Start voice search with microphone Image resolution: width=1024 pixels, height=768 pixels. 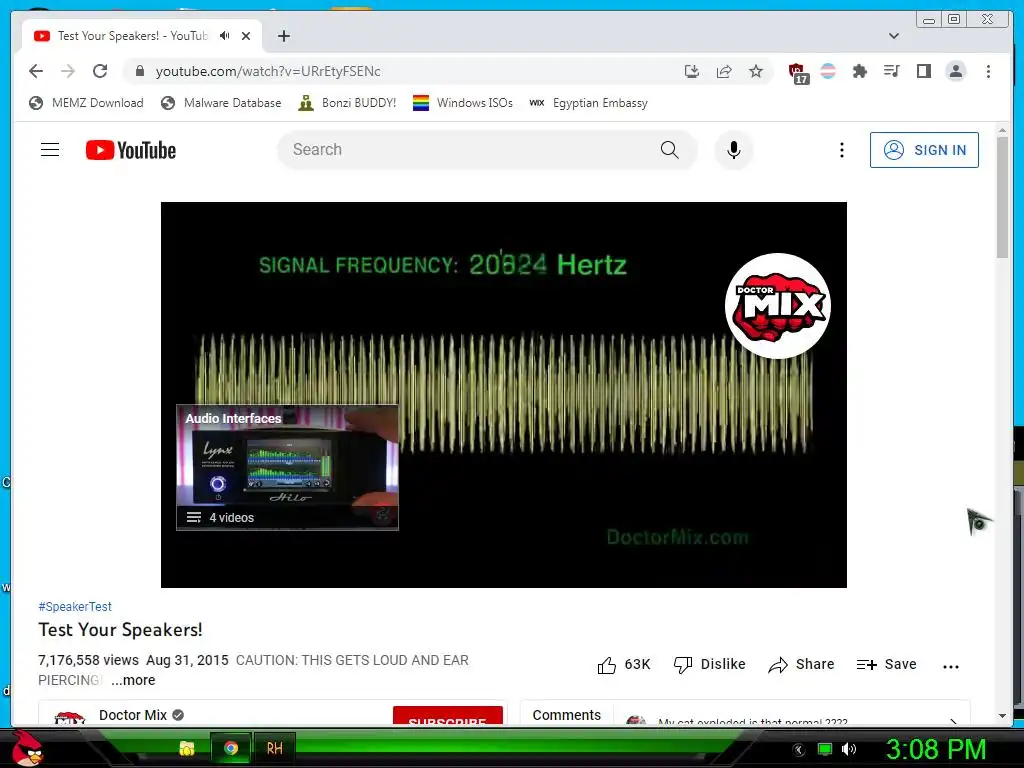point(734,150)
